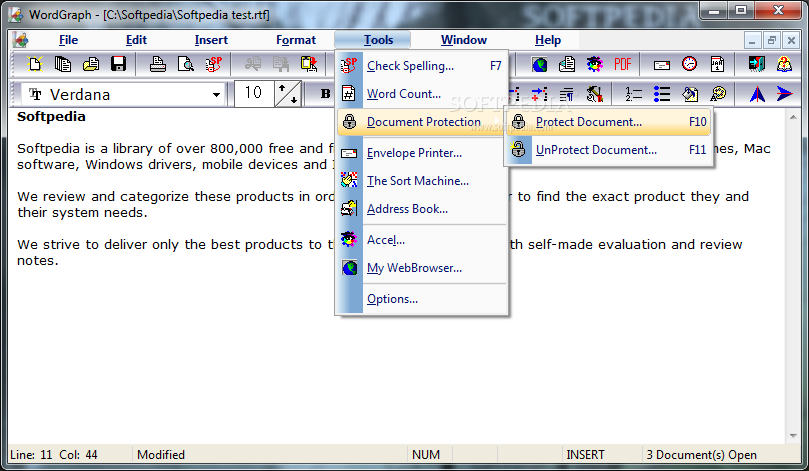The width and height of the screenshot is (809, 471).
Task: Click the WordGraph document icon in menu bar
Action: pos(21,40)
